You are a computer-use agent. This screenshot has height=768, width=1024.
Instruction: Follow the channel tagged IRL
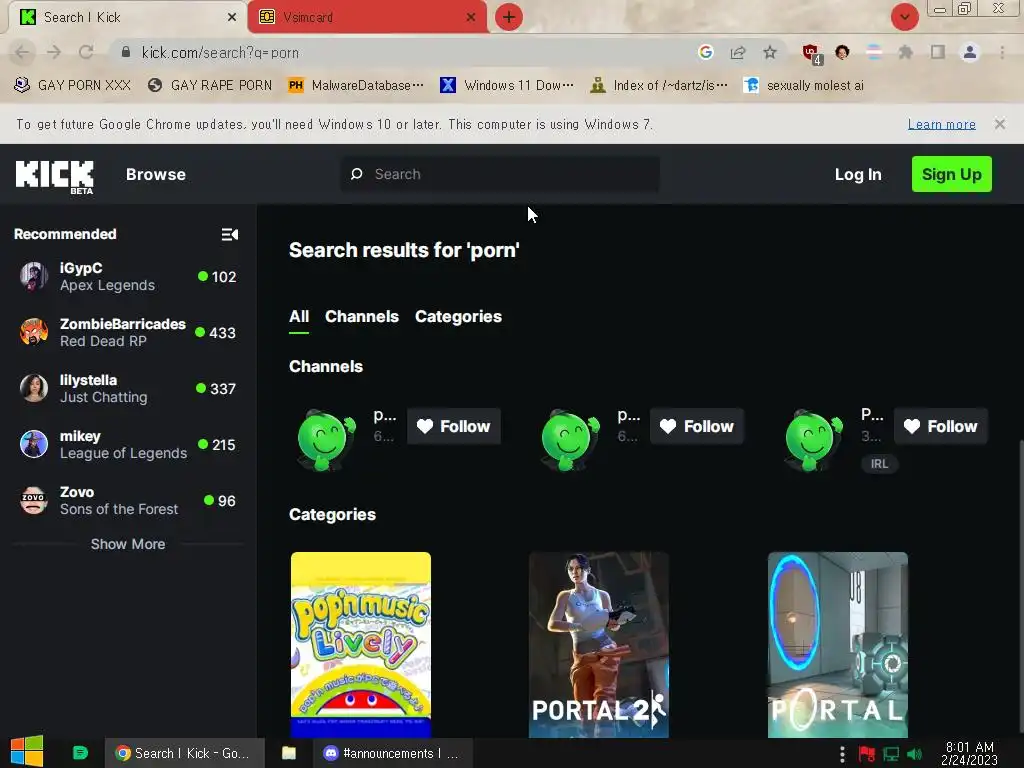(x=940, y=426)
